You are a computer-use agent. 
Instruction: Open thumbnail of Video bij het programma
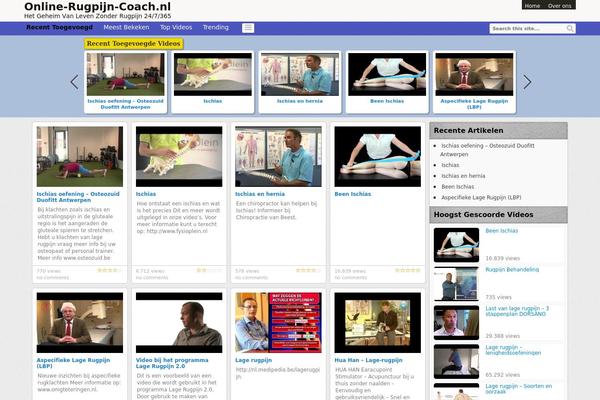click(179, 323)
